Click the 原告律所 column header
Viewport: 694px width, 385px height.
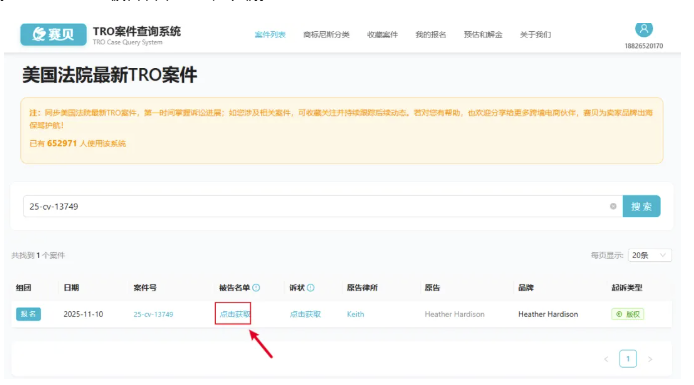[362, 288]
